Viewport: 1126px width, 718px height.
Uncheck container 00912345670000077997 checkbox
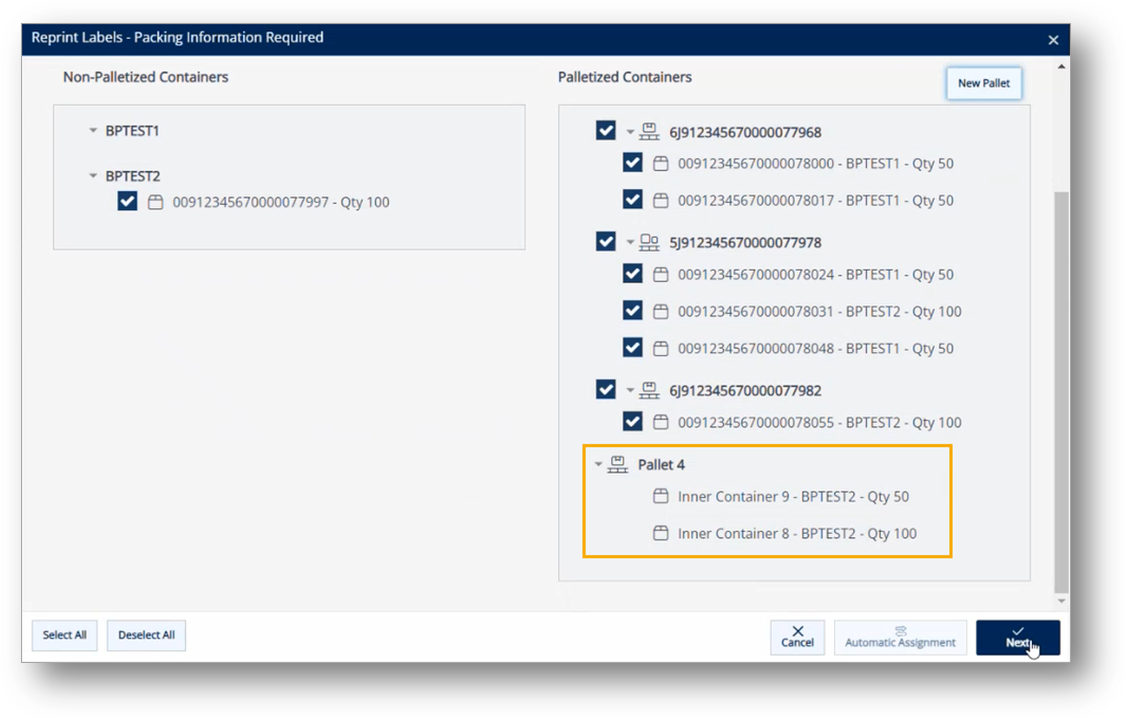tap(127, 202)
